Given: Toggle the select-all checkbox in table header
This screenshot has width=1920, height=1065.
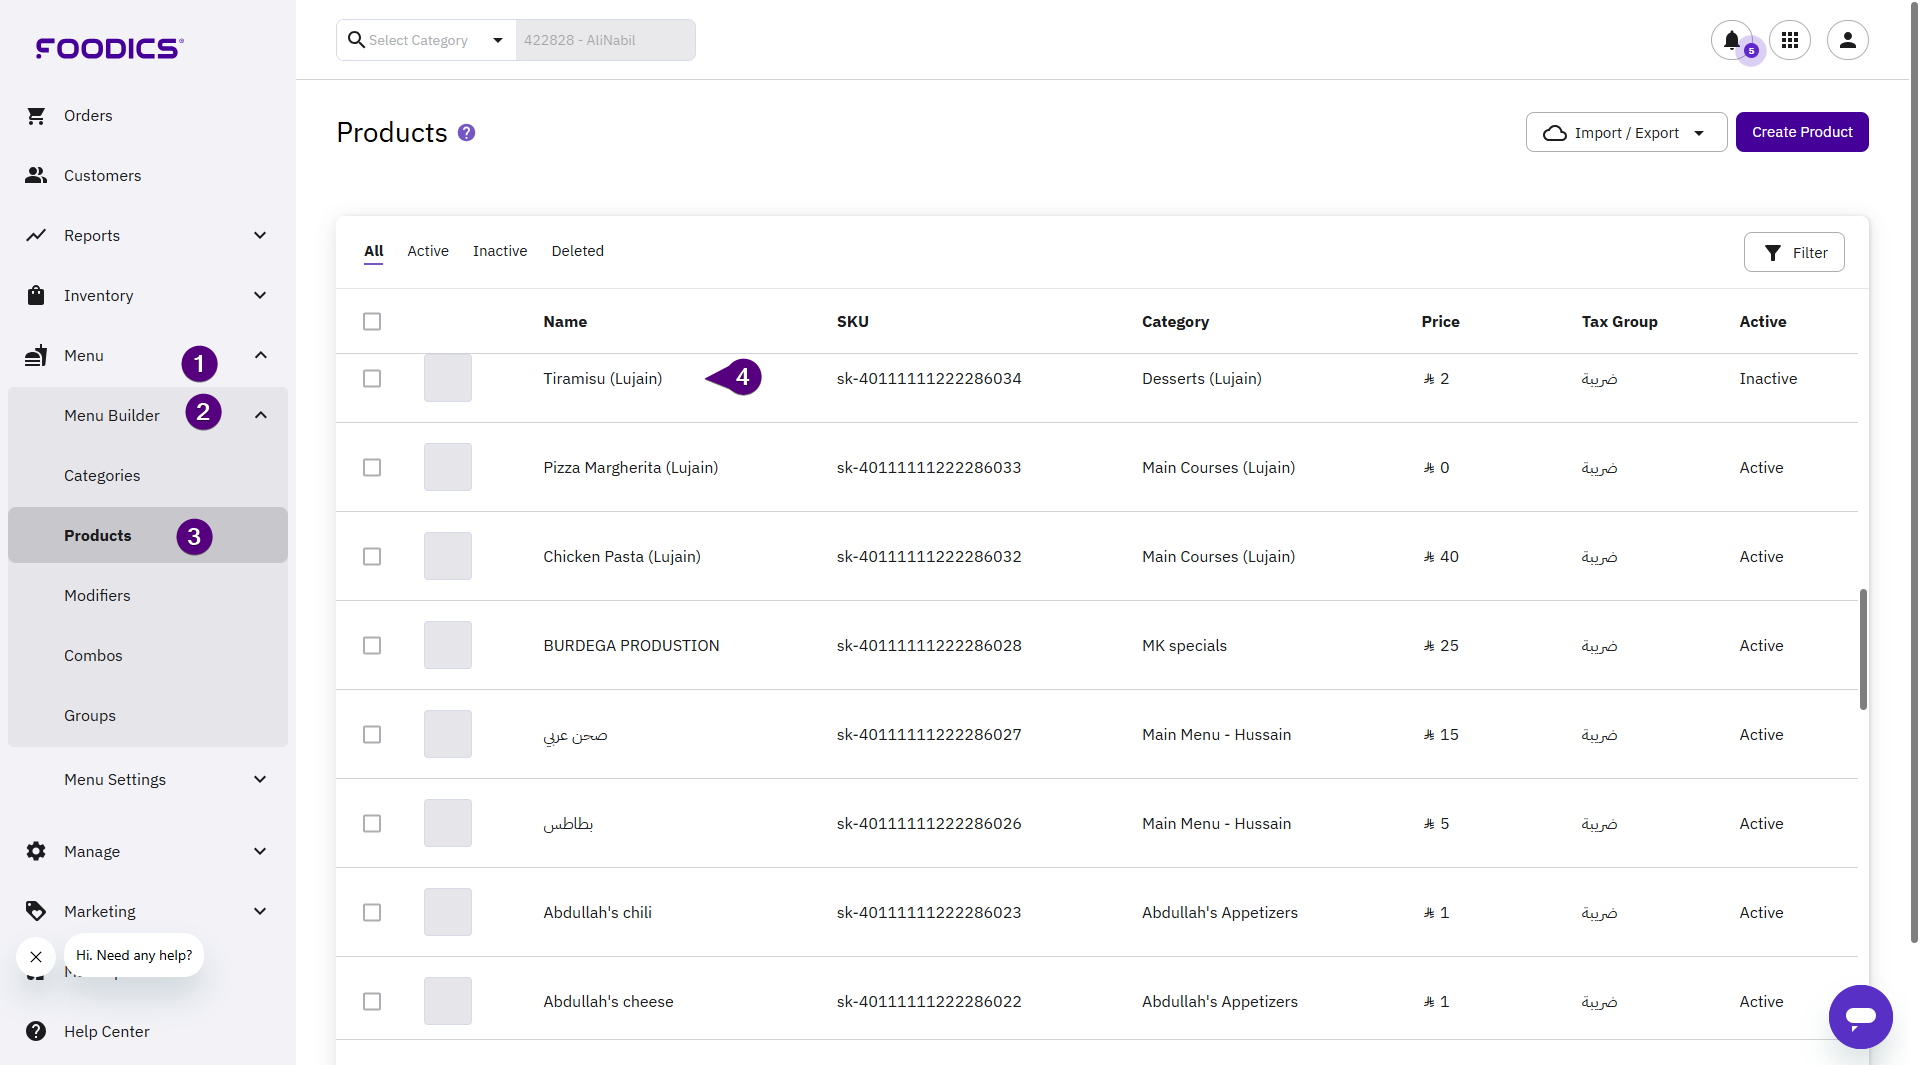Looking at the screenshot, I should tap(372, 322).
